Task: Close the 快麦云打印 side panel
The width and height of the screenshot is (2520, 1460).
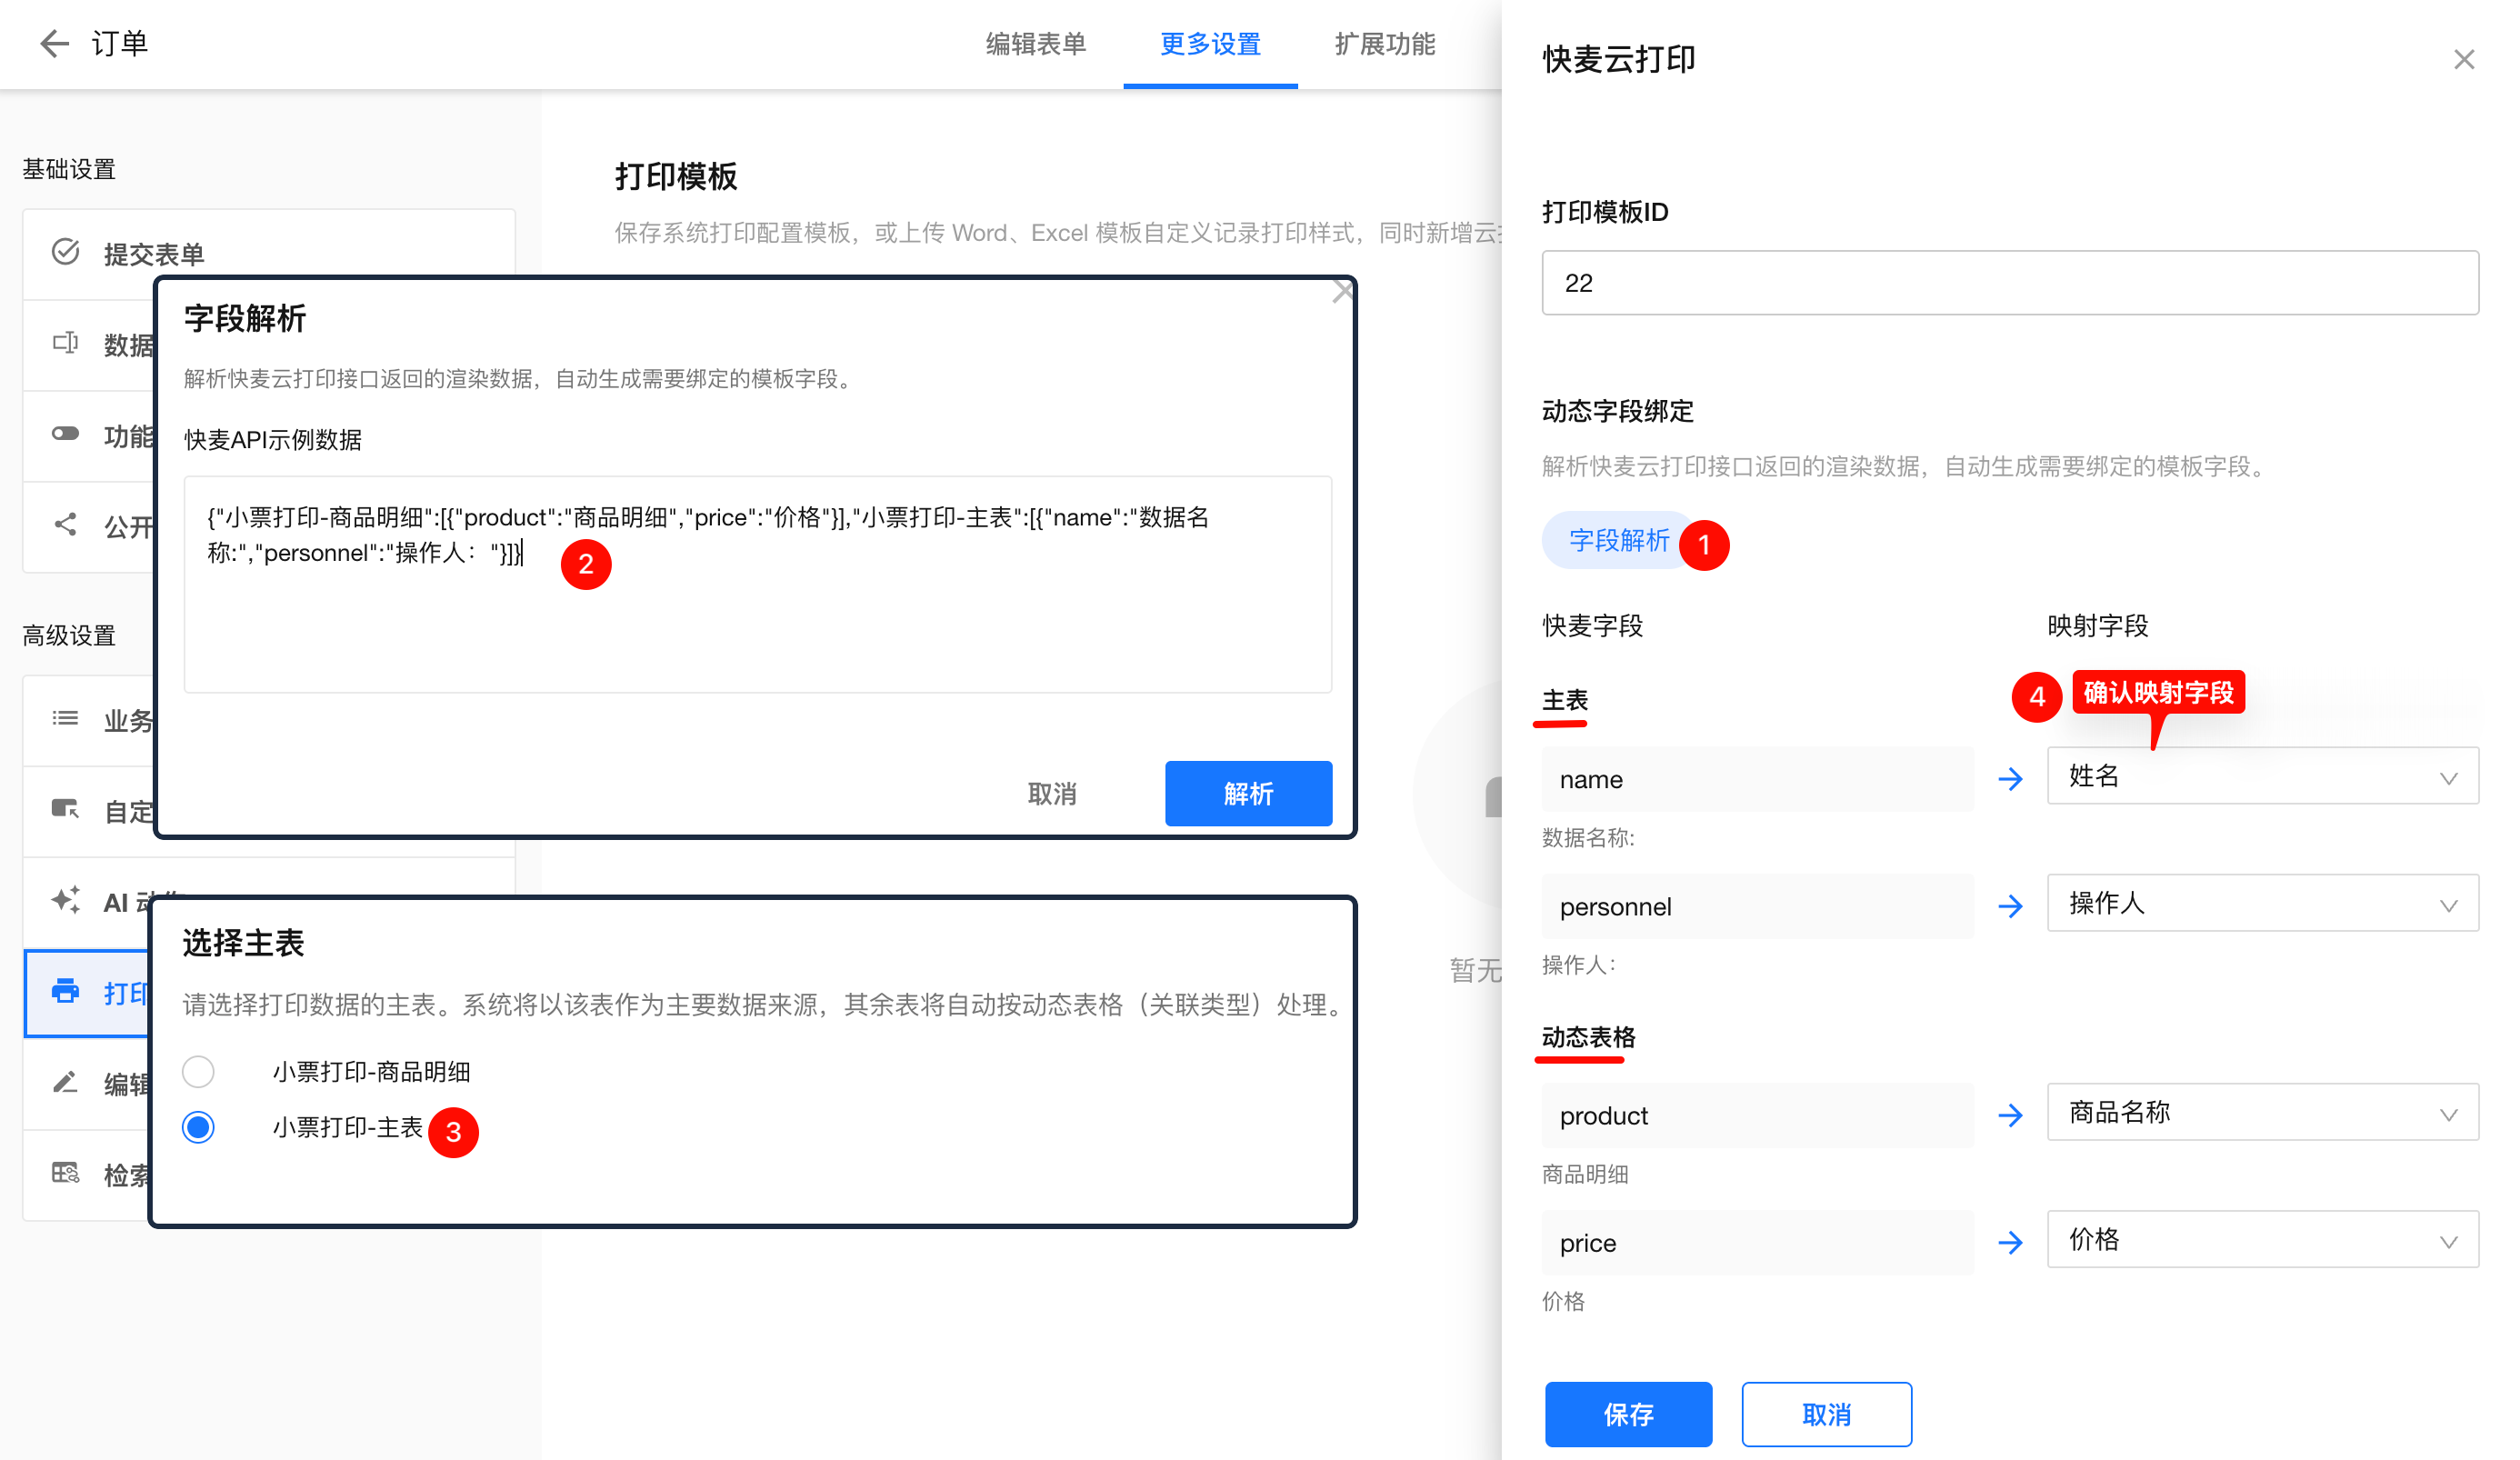Action: pyautogui.click(x=2463, y=60)
